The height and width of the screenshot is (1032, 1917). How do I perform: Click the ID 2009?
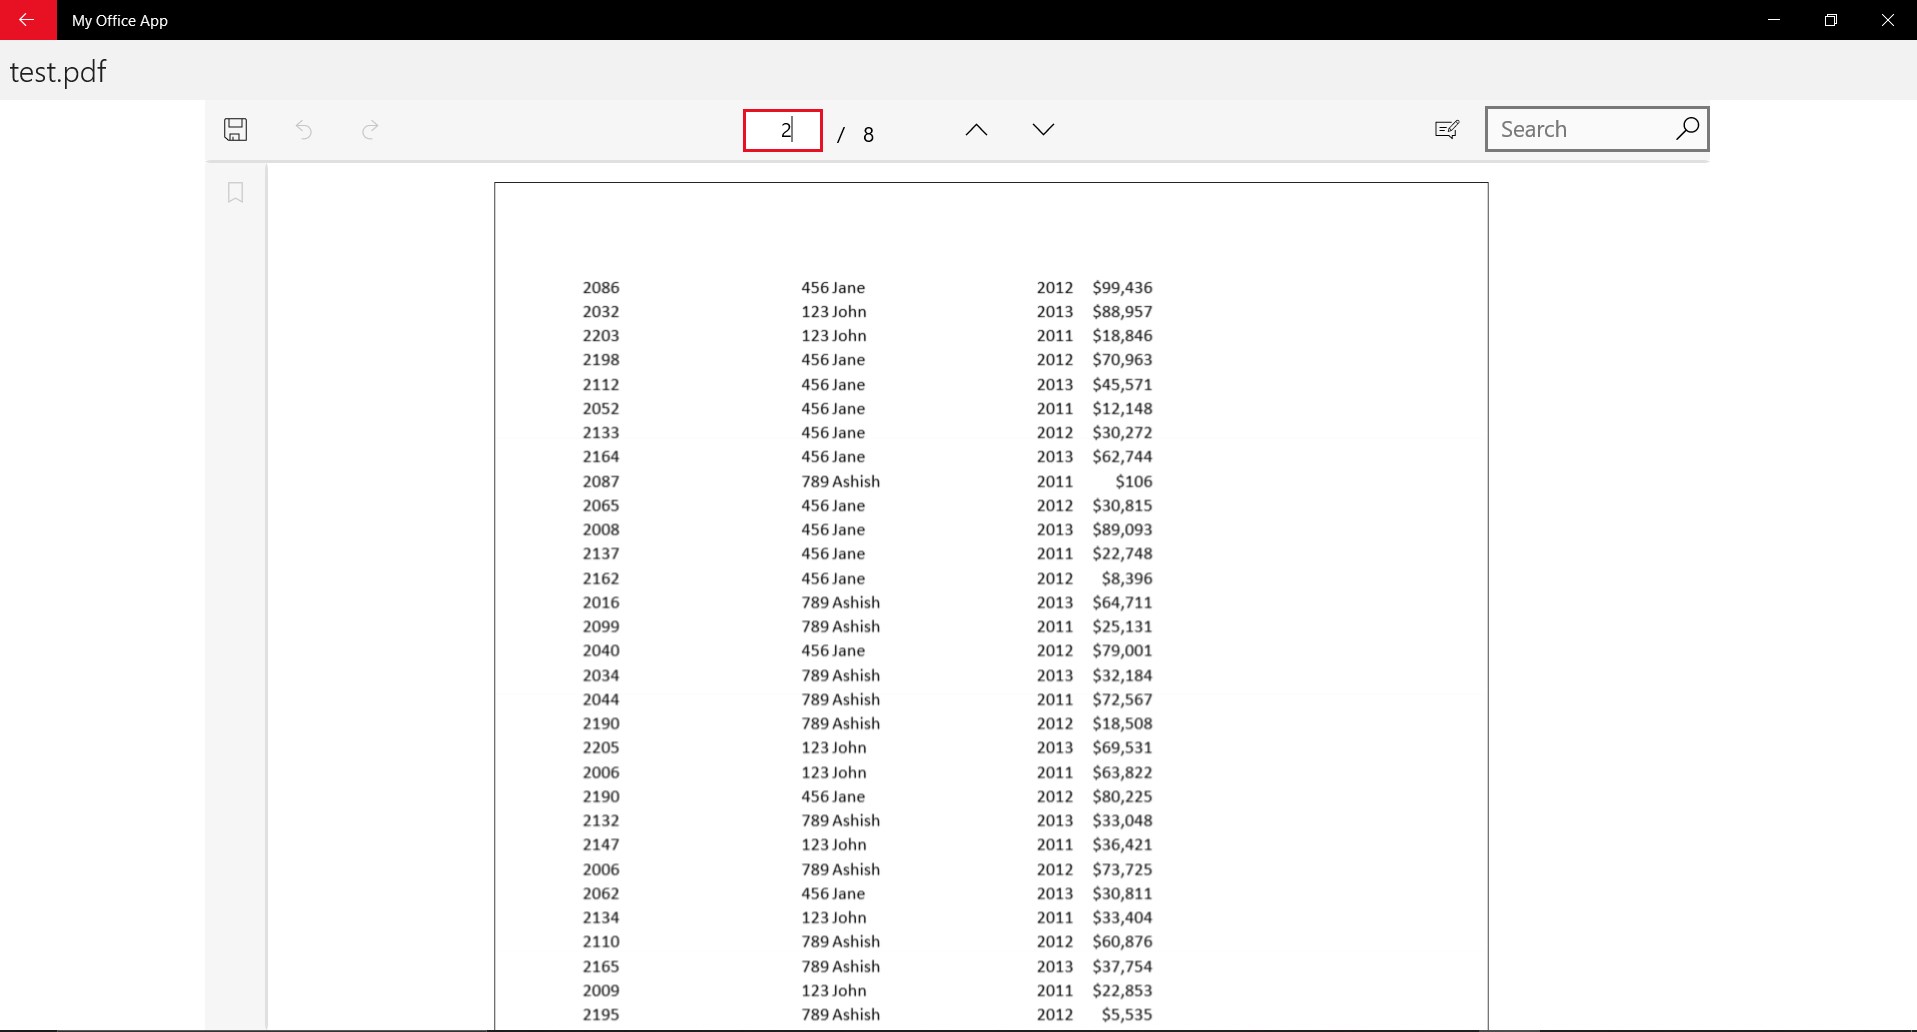pos(601,990)
